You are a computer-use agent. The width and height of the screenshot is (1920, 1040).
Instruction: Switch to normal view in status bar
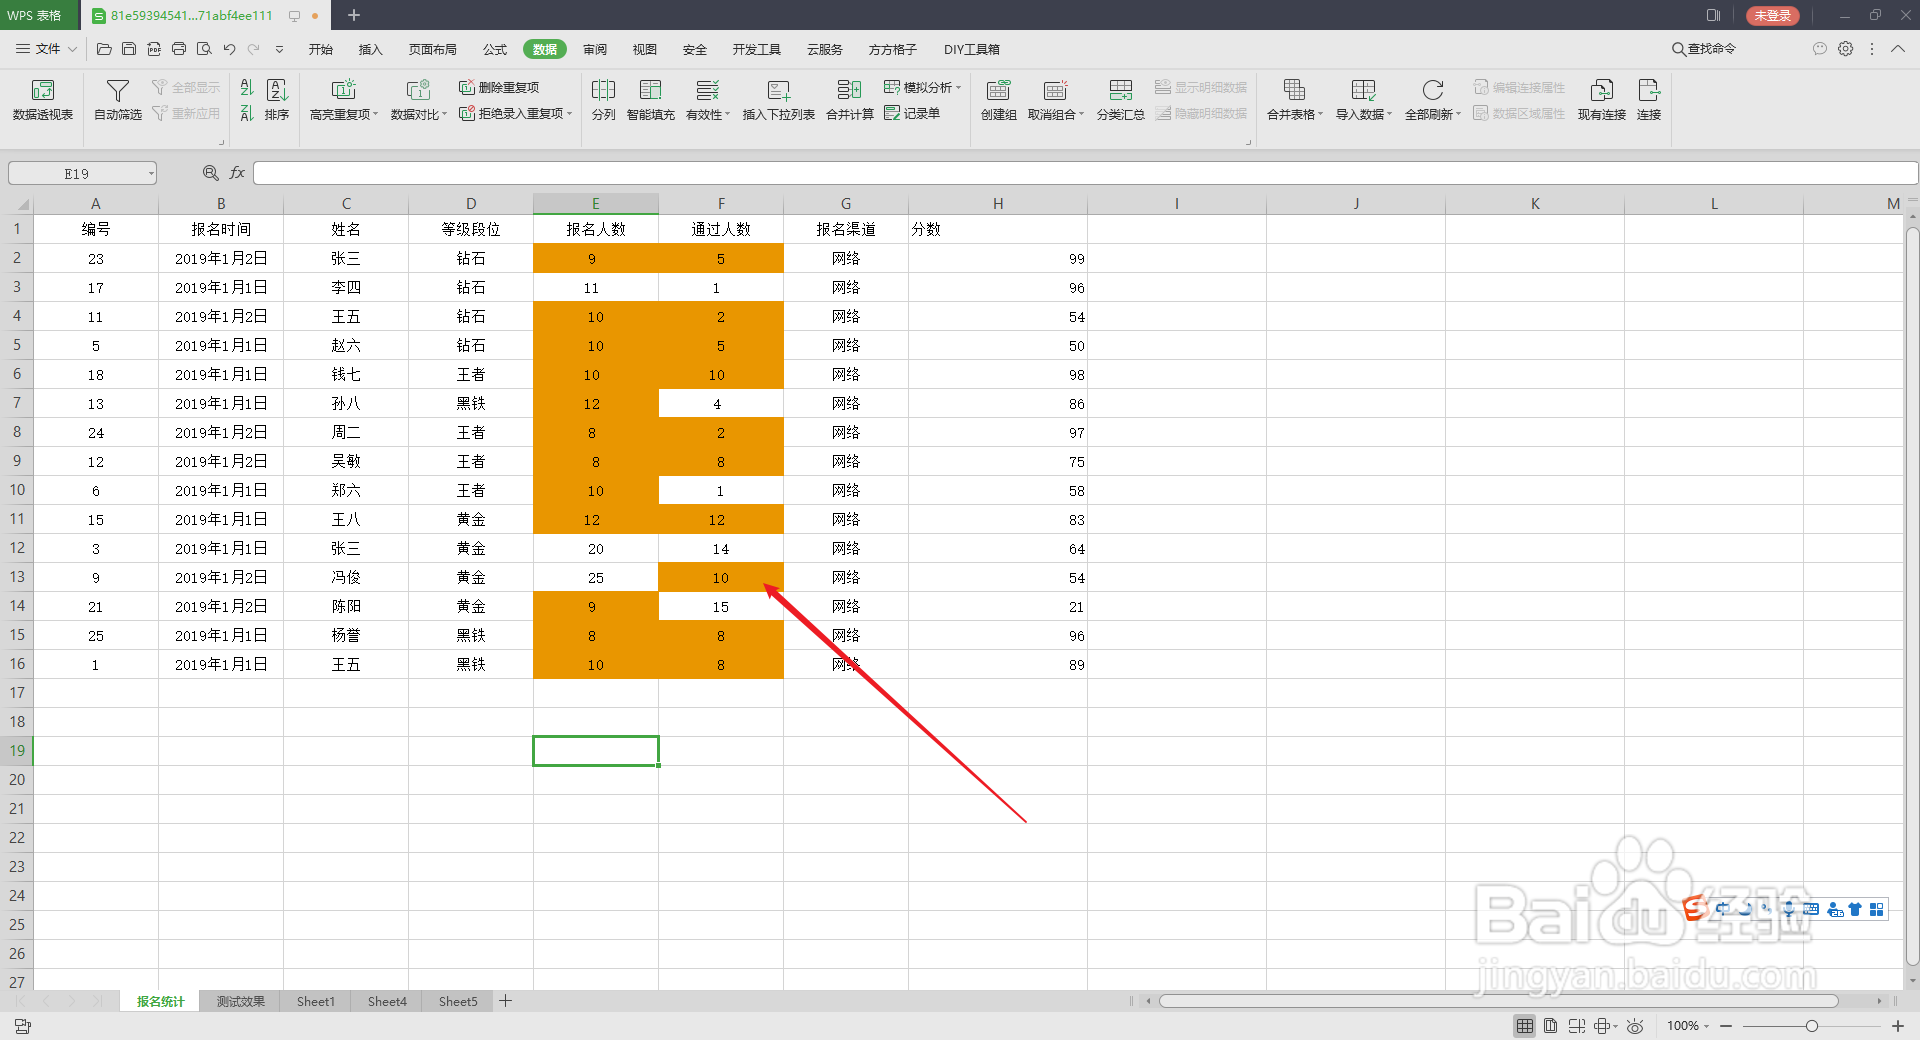point(1525,1026)
